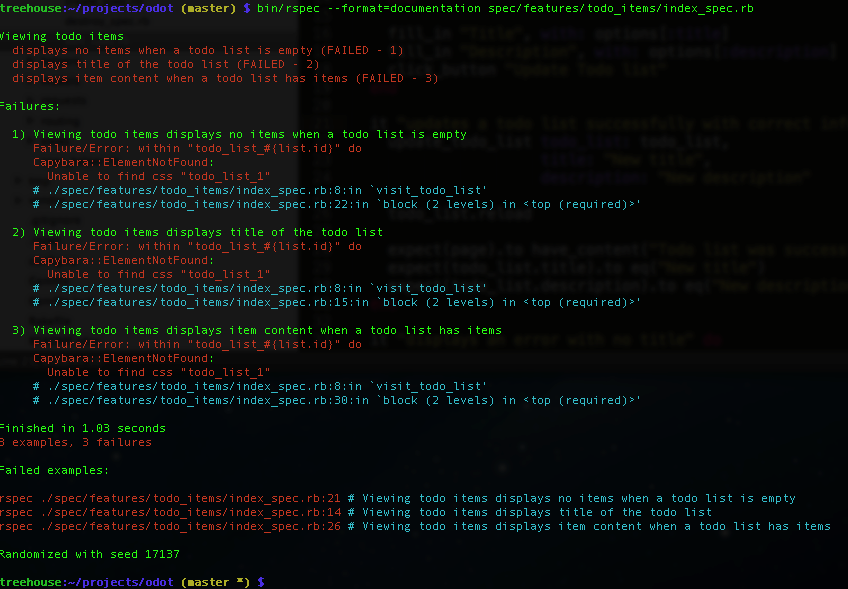The image size is (848, 589).
Task: Click 'rspec ./spec/features/todo_items/index_spec.rb:14' line
Action: coord(356,512)
